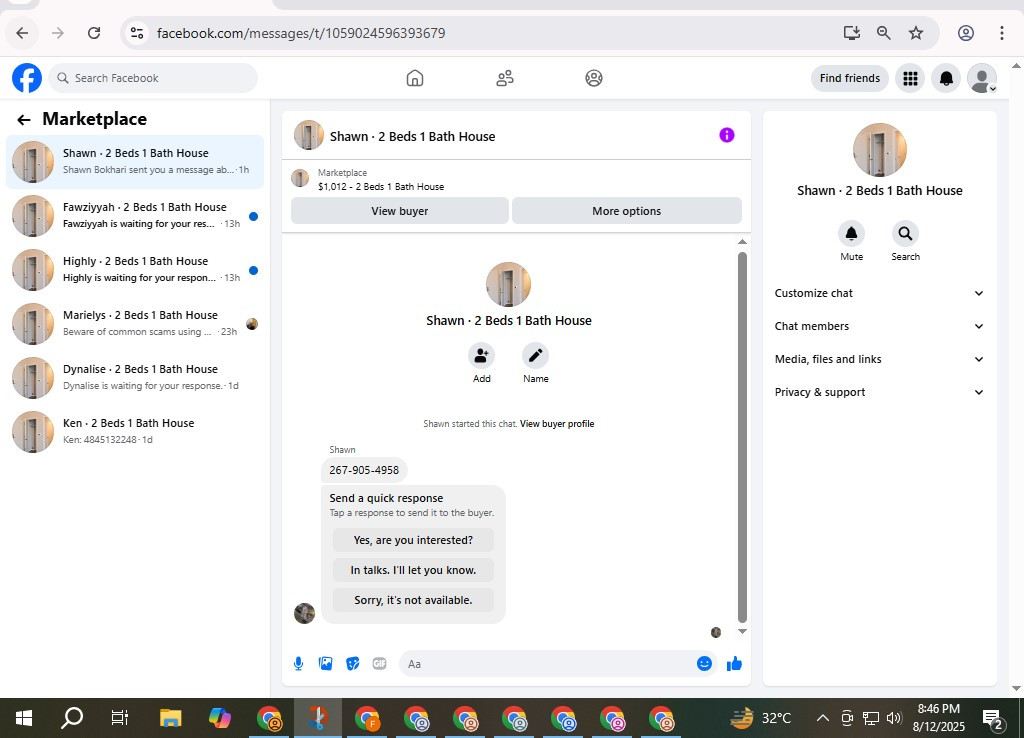1024x738 pixels.
Task: Record a voice clip with the microphone icon
Action: click(x=298, y=664)
